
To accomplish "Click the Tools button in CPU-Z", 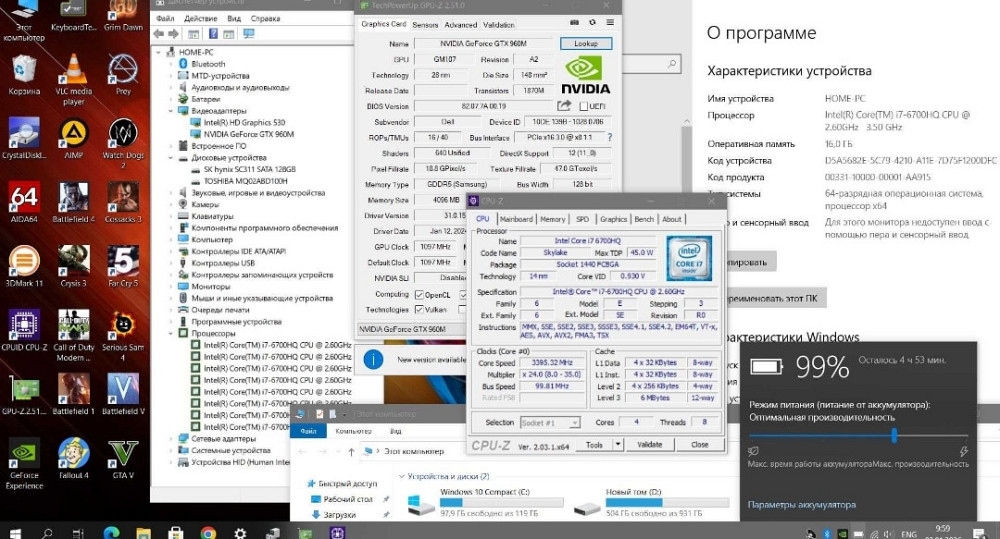I will (x=594, y=445).
